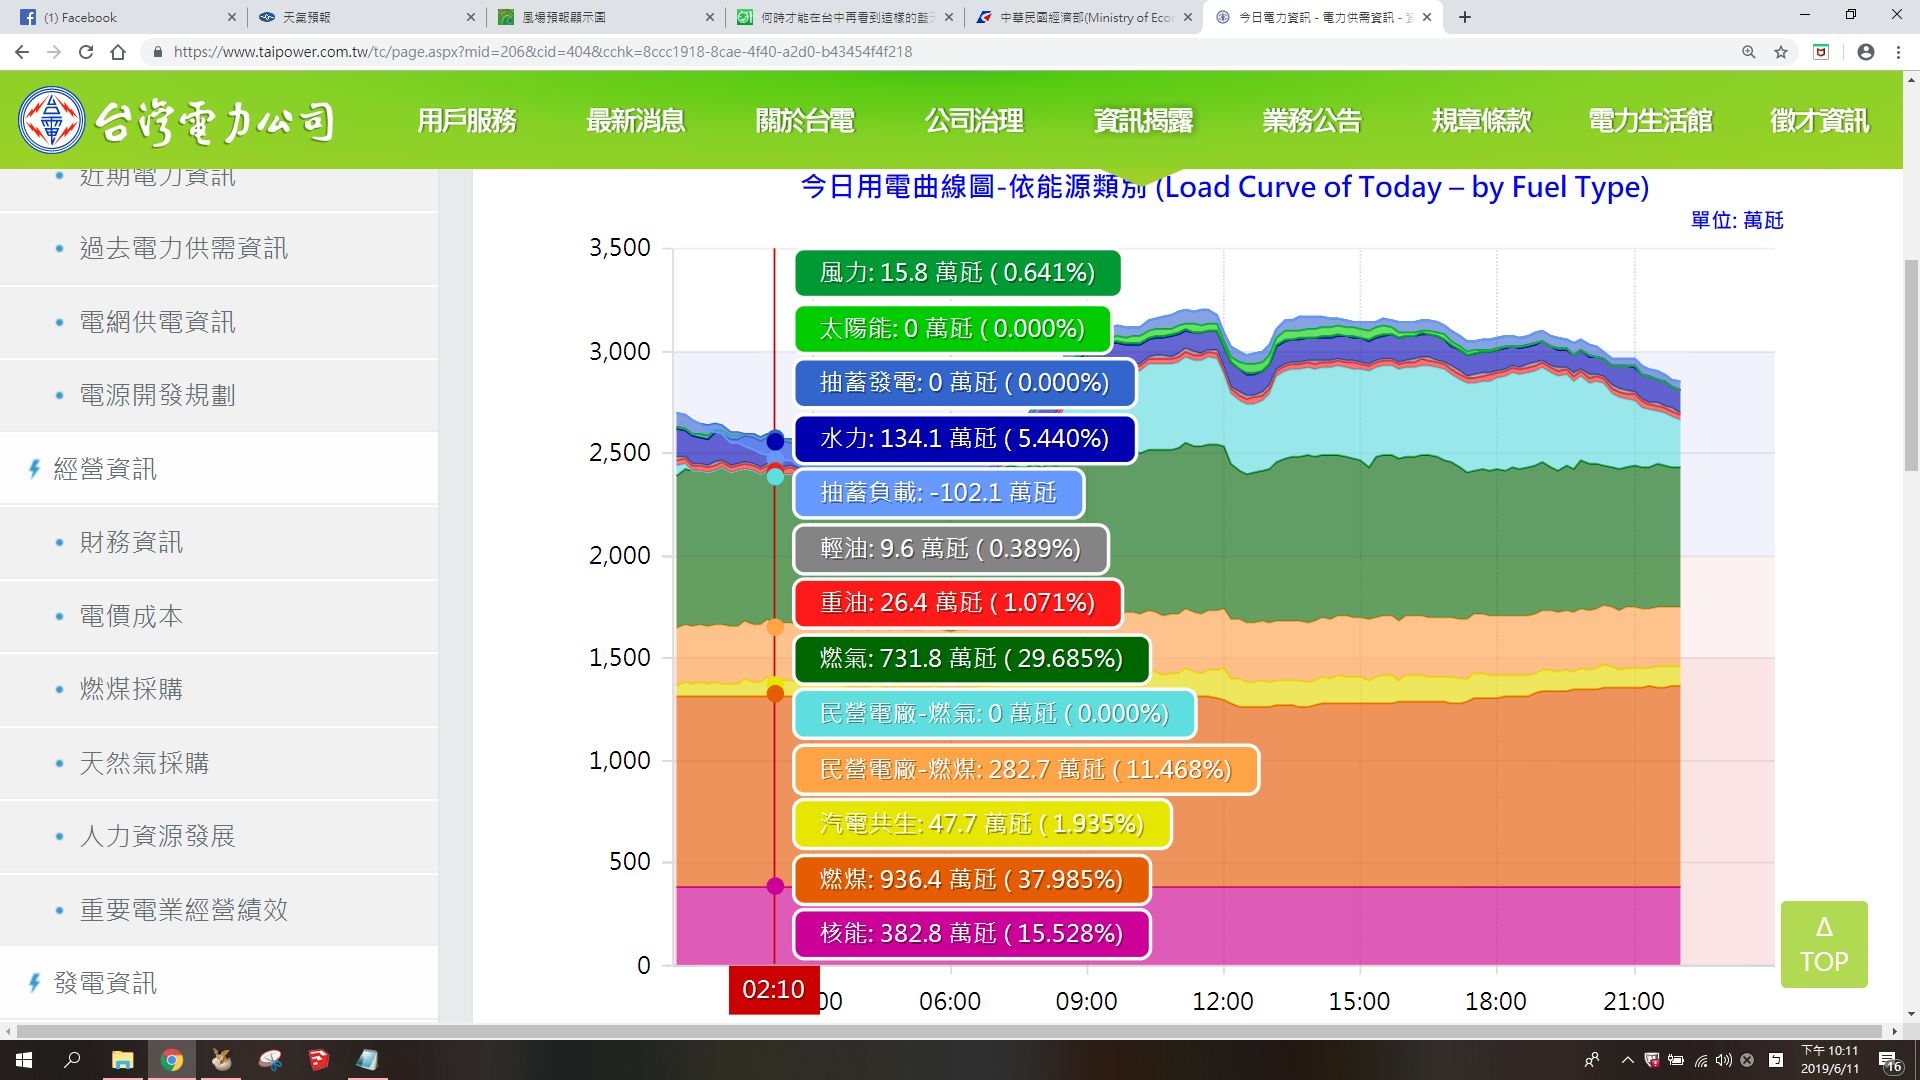Open the 公司治理 menu
Screen dimensions: 1920x1080
point(974,121)
